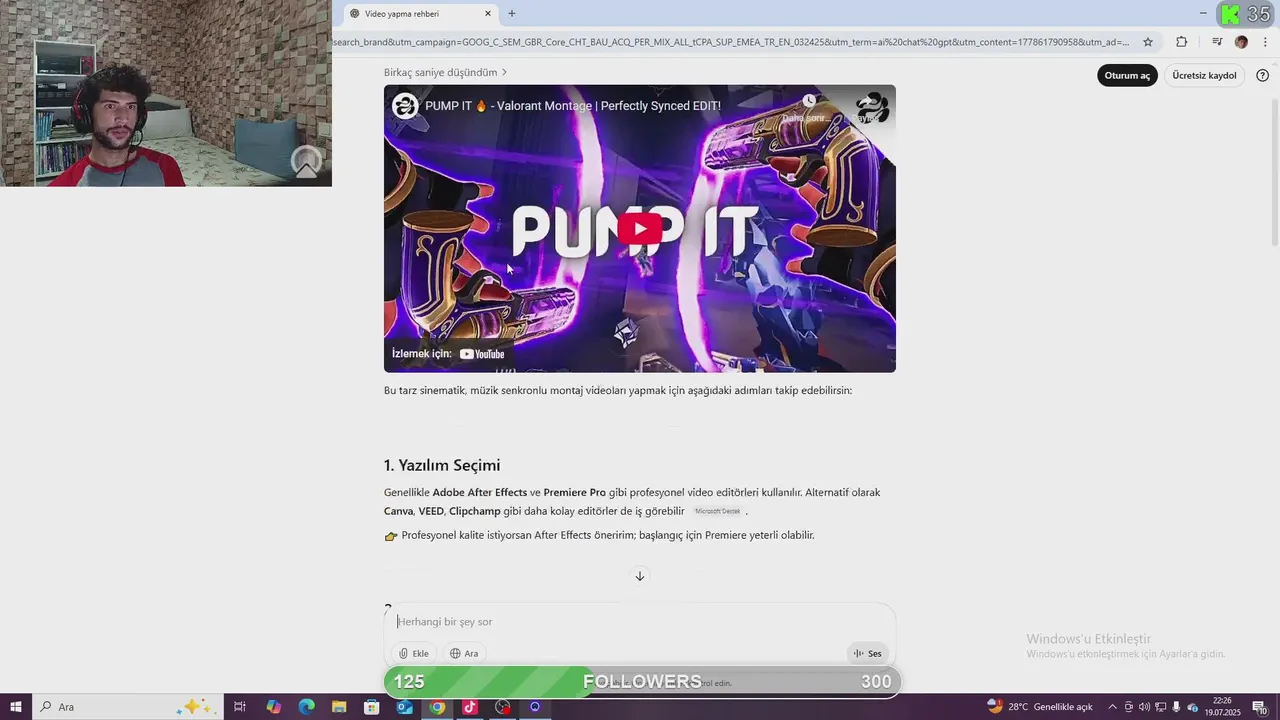Open the Windows Start menu
Screen dimensions: 1280x720
click(x=16, y=707)
